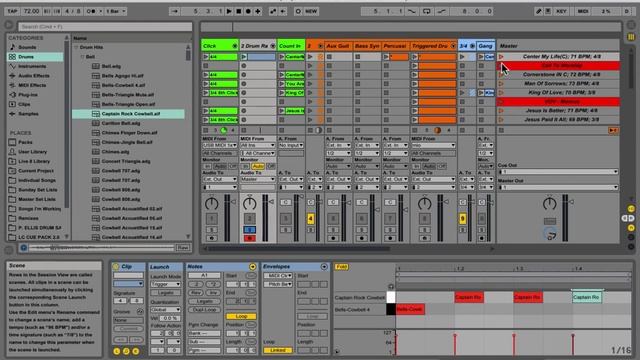
Task: Launch Center My Life scene
Action: 501,57
